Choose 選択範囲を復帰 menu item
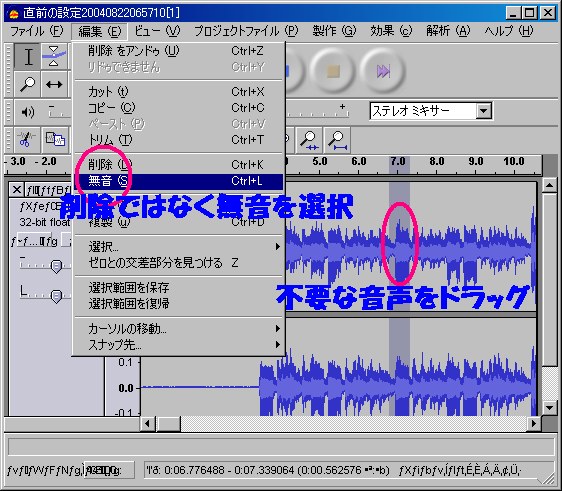562x491 pixels. 178,304
